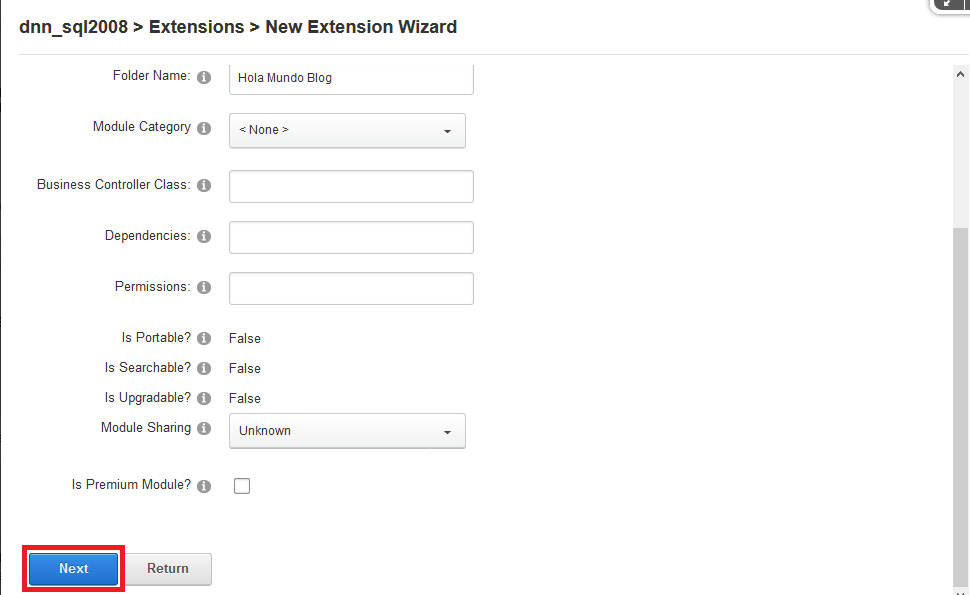970x595 pixels.
Task: Click the Business Controller Class input
Action: [351, 186]
